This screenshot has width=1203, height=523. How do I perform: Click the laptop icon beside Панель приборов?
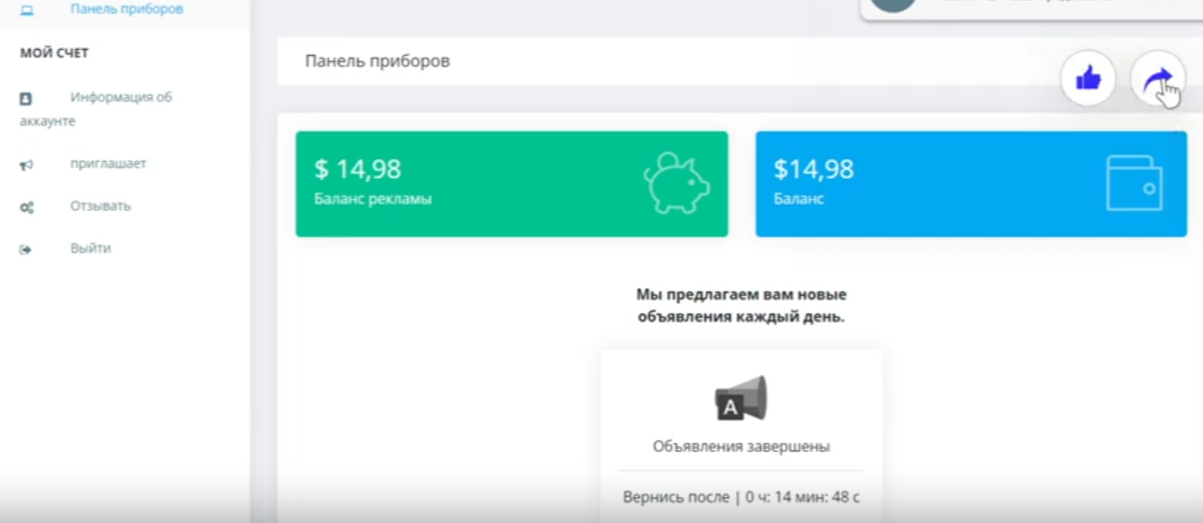point(27,9)
